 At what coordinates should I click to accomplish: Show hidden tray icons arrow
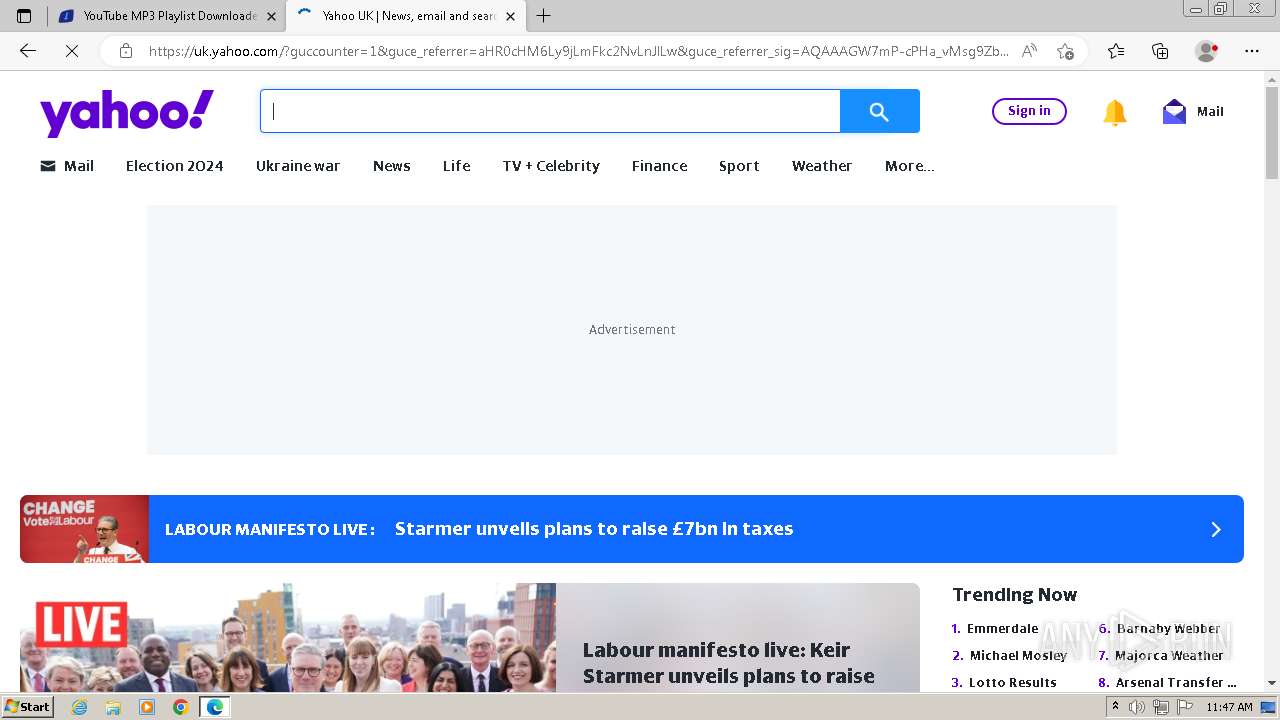pyautogui.click(x=1115, y=707)
